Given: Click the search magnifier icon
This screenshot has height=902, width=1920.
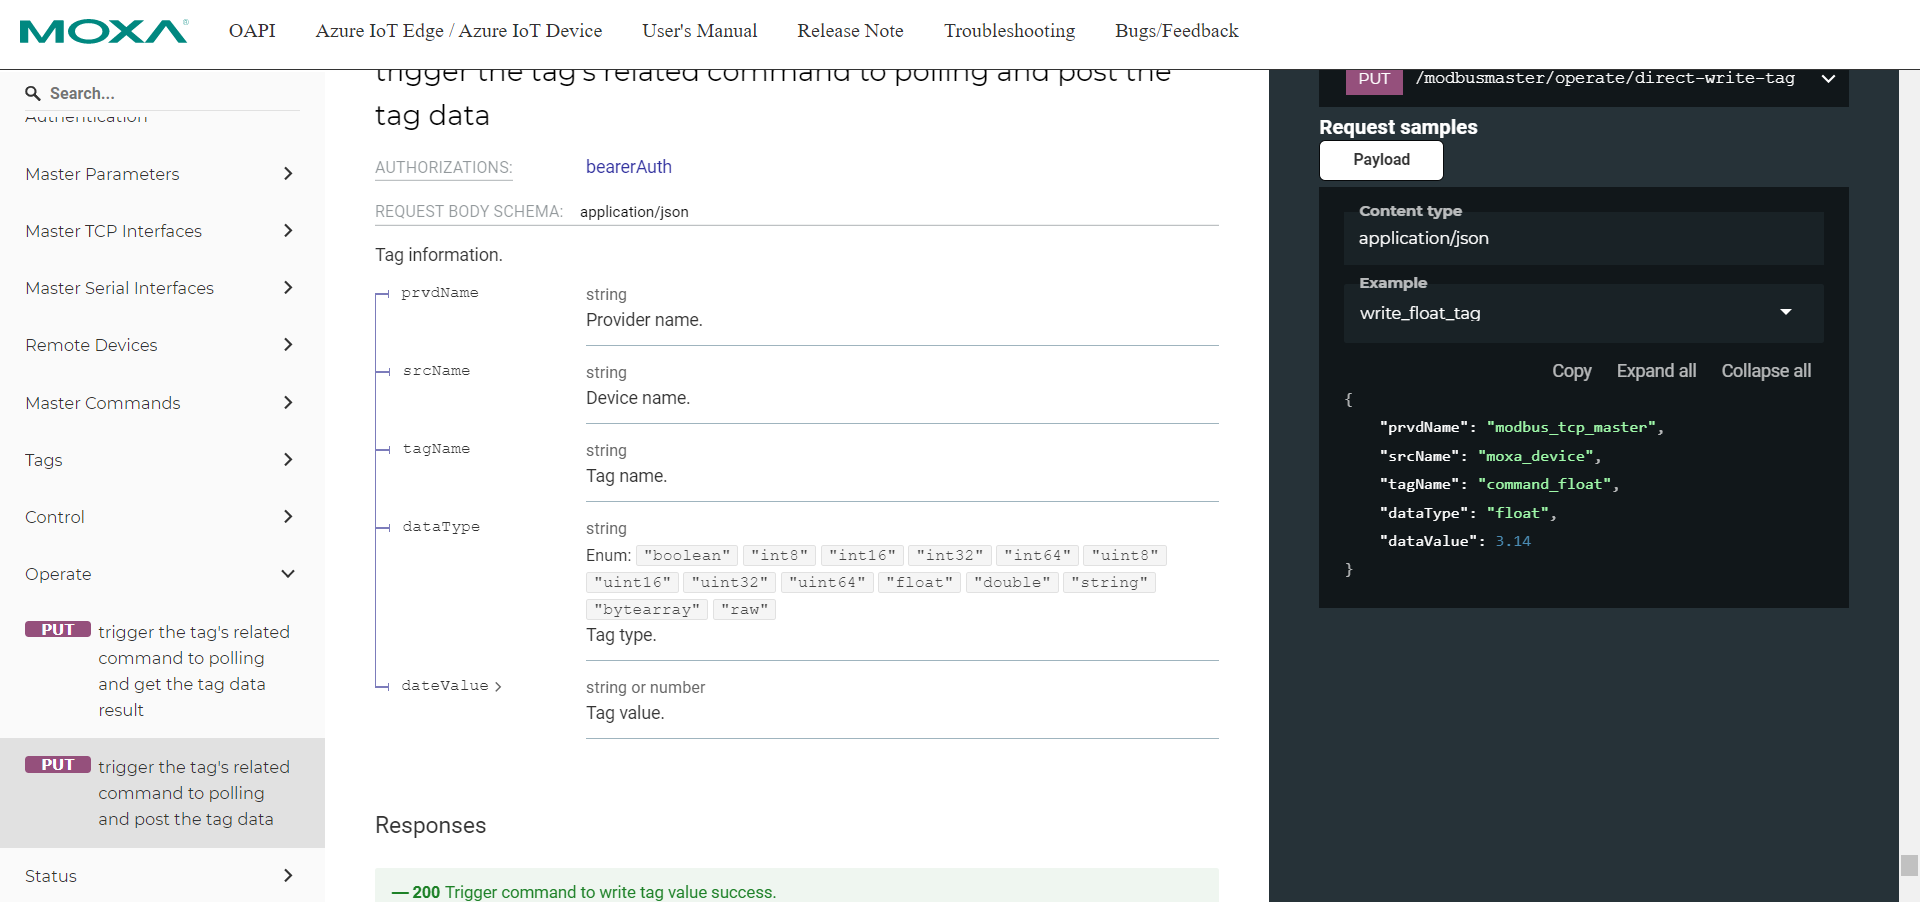Looking at the screenshot, I should 34,93.
